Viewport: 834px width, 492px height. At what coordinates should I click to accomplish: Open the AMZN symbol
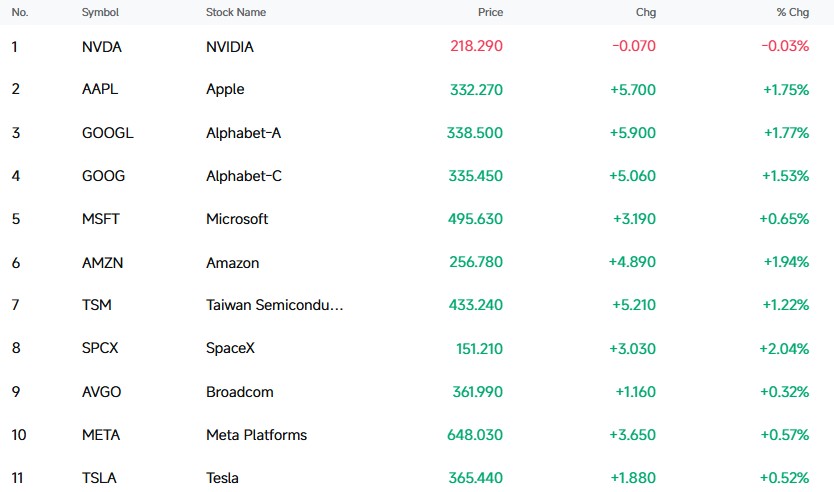pyautogui.click(x=102, y=263)
